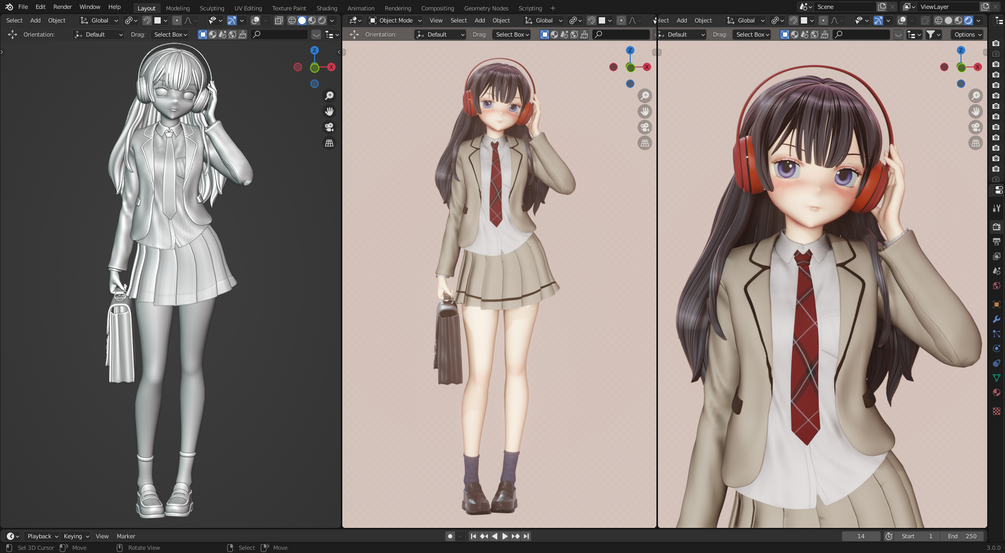Screen dimensions: 1005x553
Task: Add a new workspace with the plus button
Action: (553, 8)
